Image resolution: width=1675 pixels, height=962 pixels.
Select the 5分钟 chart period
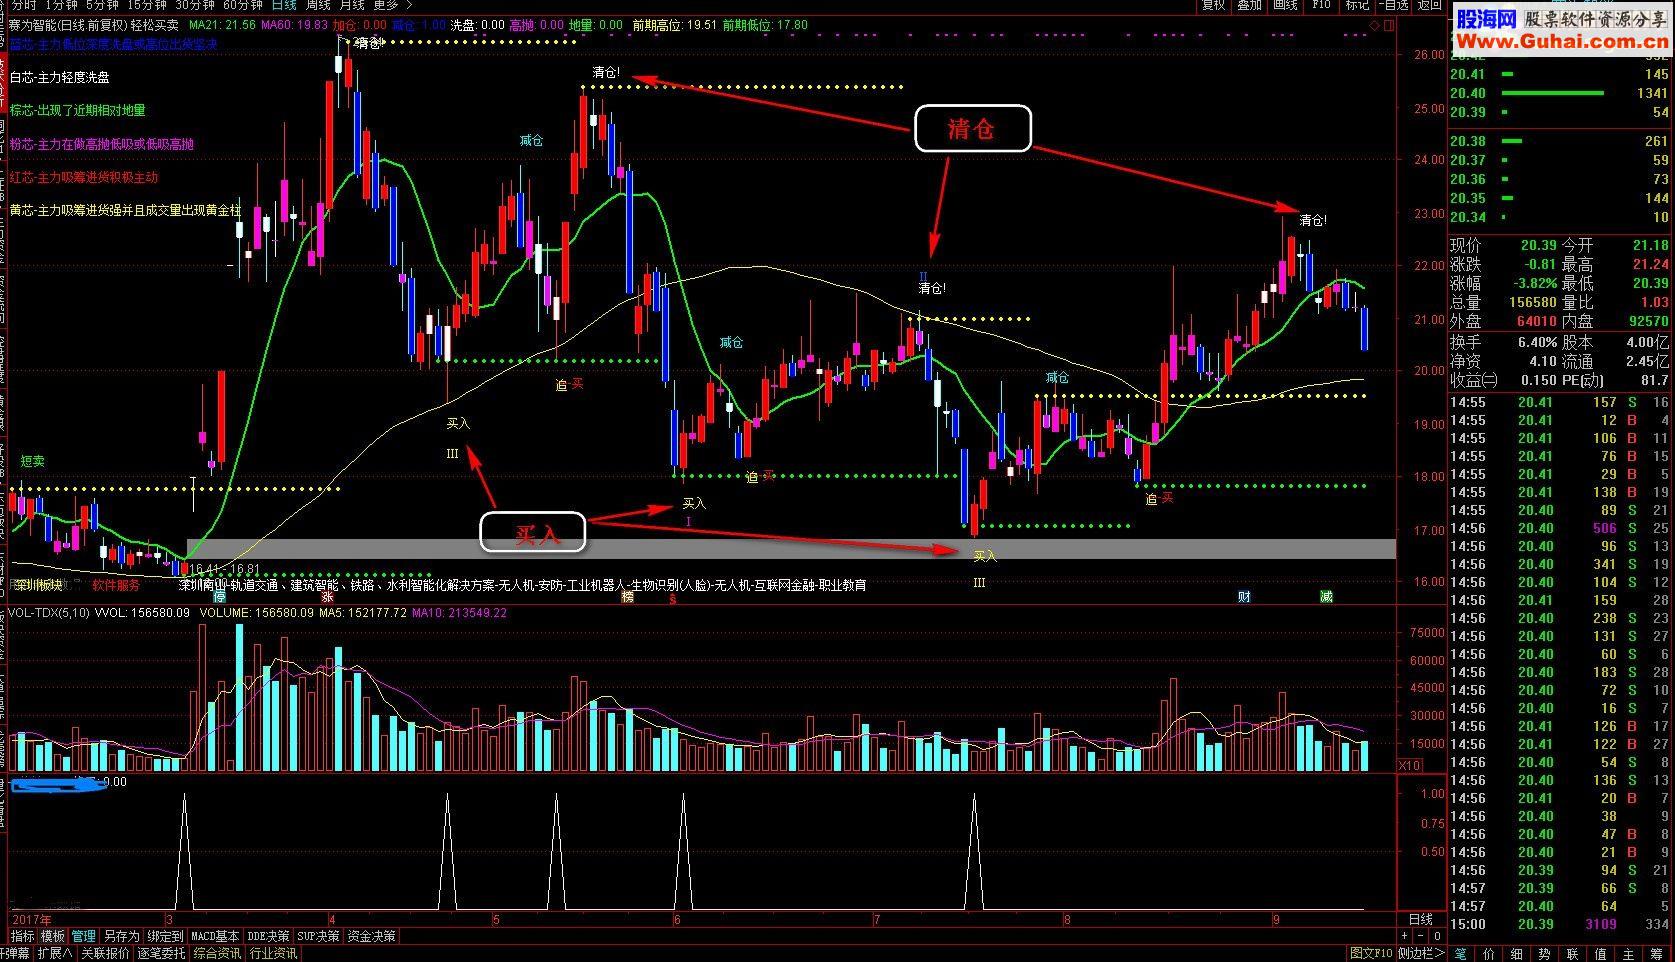coord(101,5)
